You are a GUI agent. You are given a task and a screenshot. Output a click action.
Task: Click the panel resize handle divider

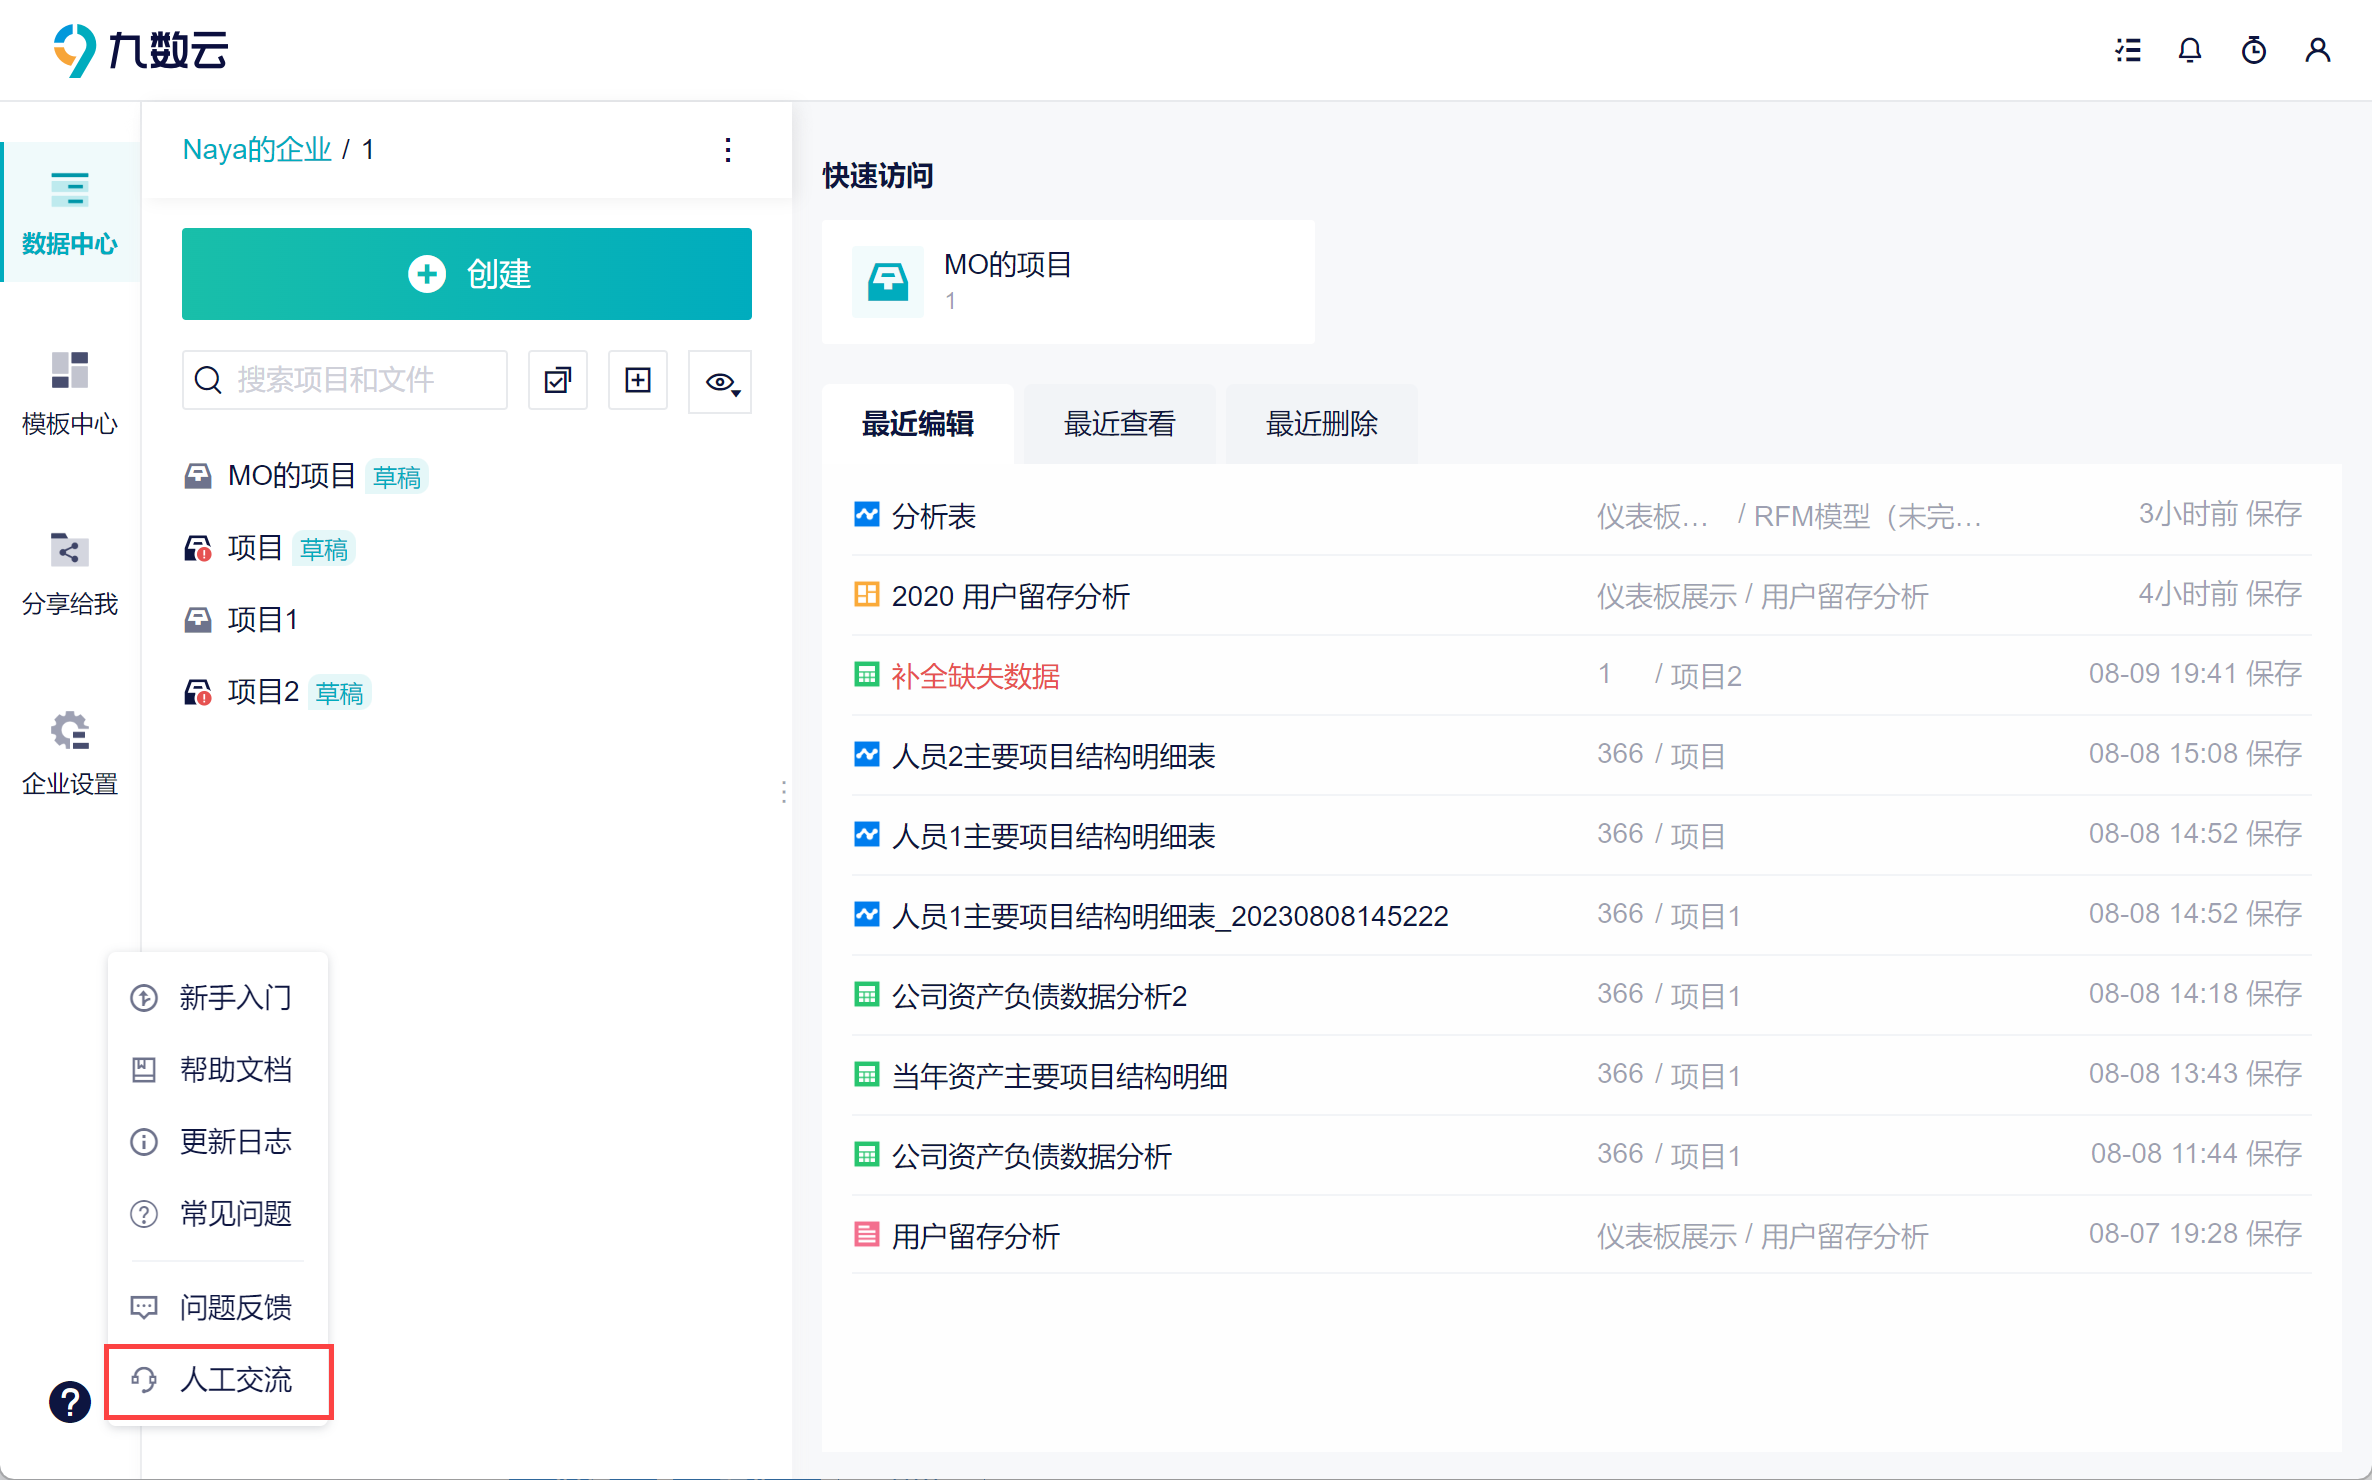784,792
